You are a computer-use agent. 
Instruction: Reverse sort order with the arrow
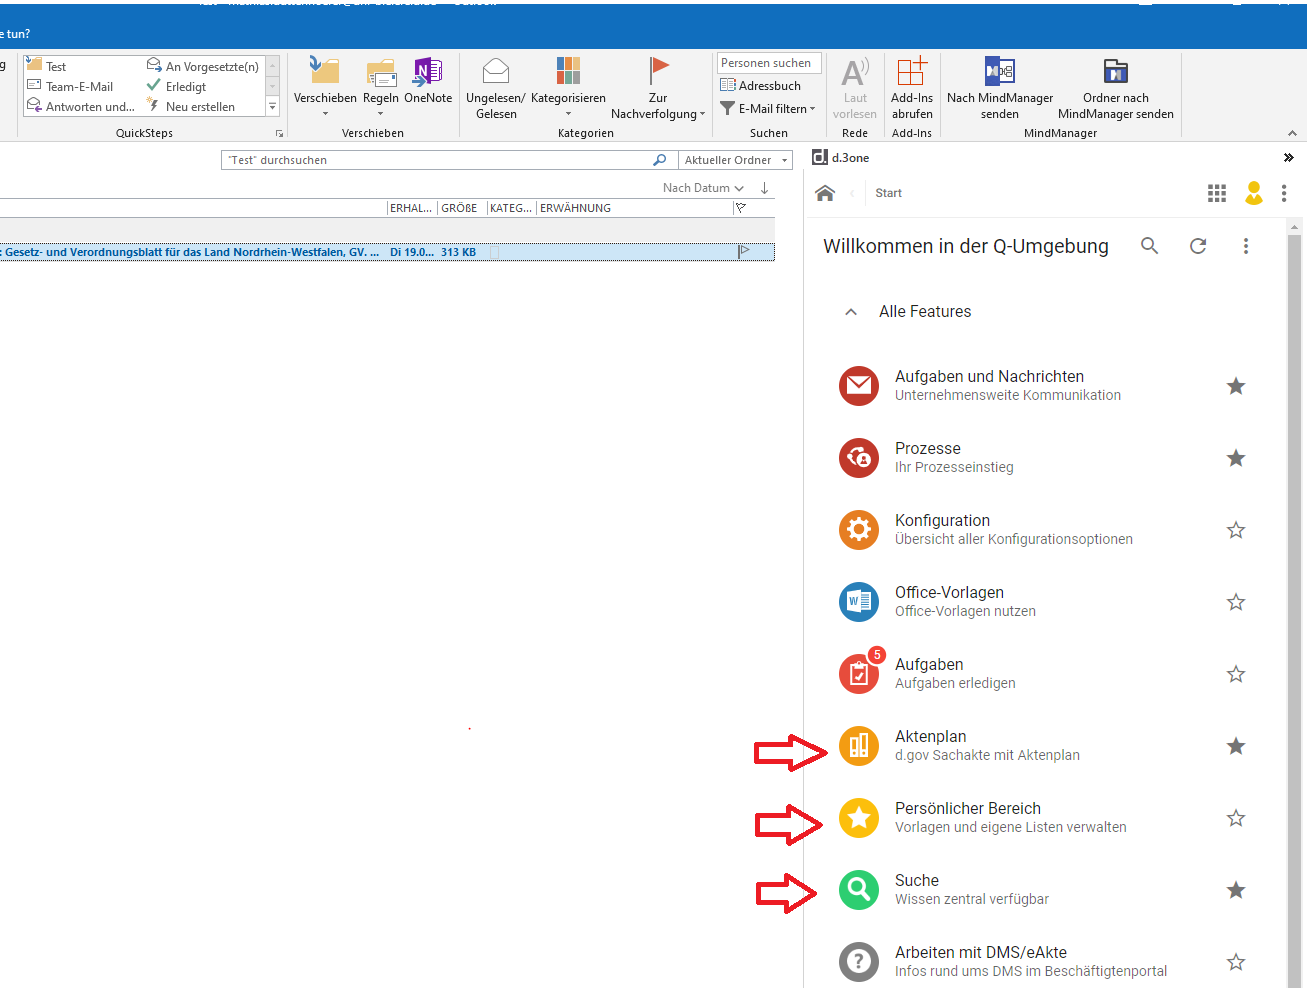pos(764,188)
